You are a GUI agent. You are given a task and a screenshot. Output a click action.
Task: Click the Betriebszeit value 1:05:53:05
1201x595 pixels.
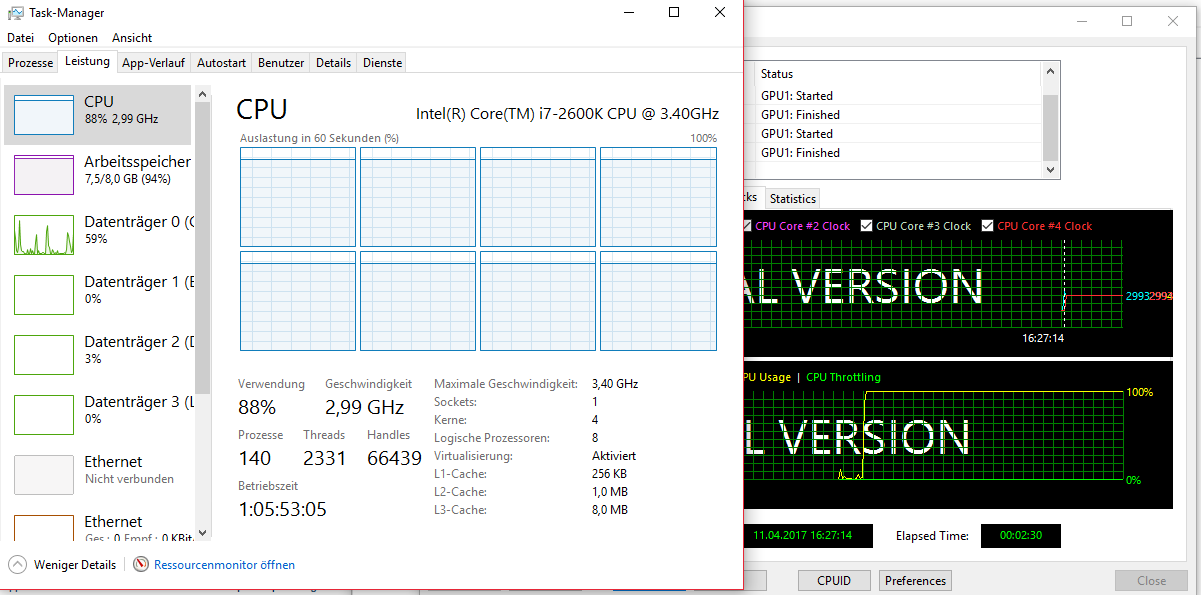click(282, 509)
